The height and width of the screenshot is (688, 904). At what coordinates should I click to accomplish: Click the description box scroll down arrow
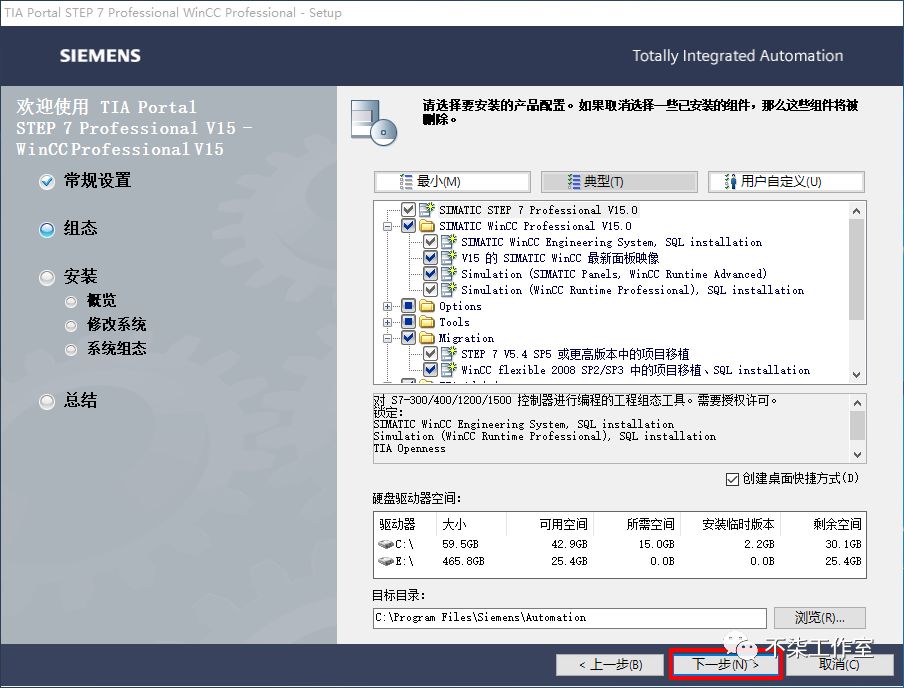[857, 454]
